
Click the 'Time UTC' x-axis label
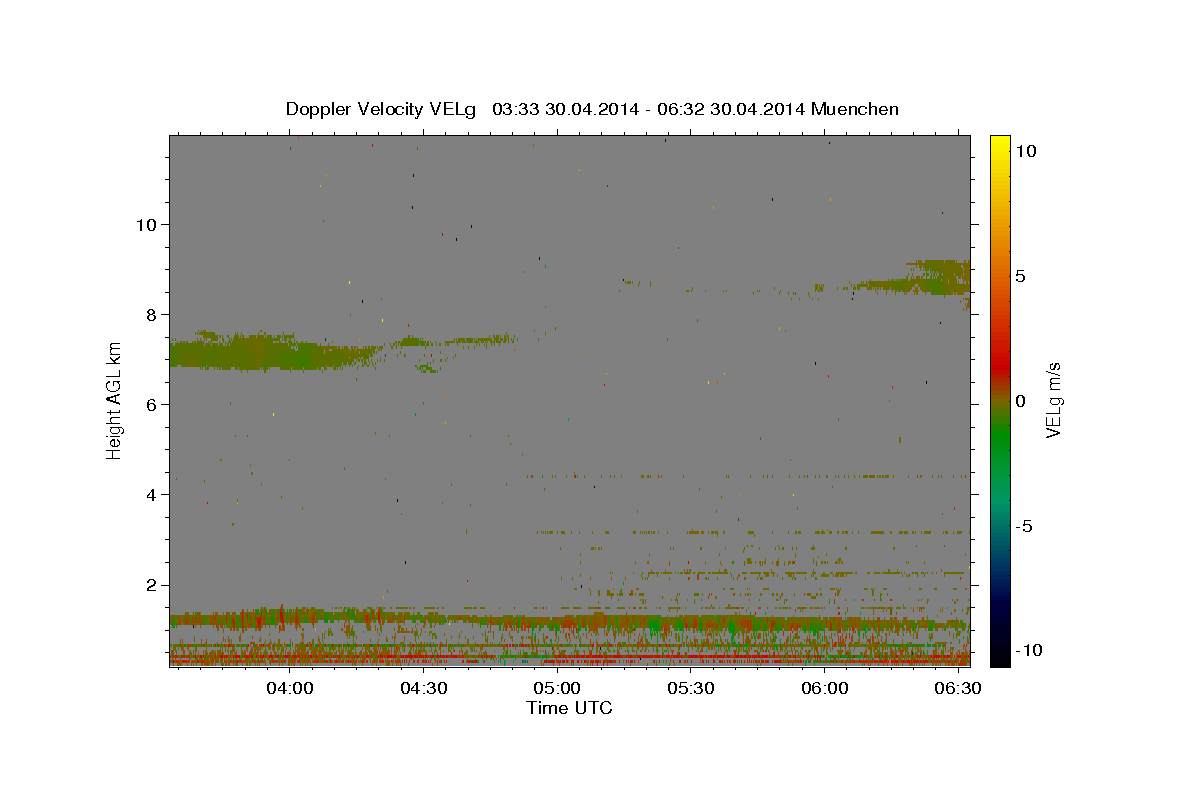pyautogui.click(x=569, y=708)
